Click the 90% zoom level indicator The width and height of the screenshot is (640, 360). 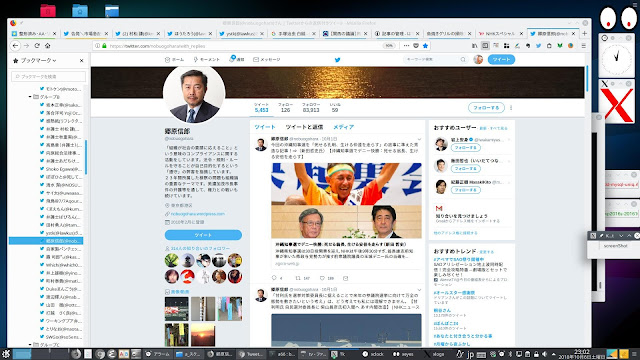click(389, 46)
